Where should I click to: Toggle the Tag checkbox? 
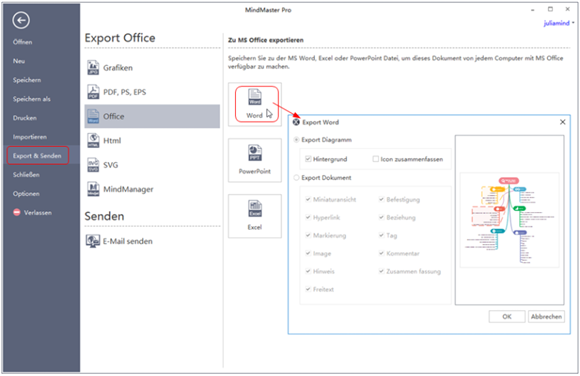(x=381, y=235)
